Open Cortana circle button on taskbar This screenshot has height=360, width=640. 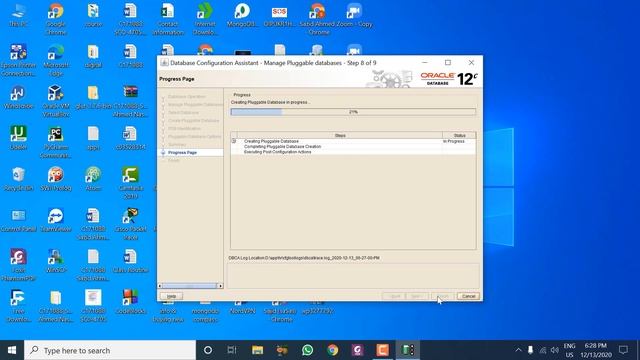pyautogui.click(x=208, y=350)
